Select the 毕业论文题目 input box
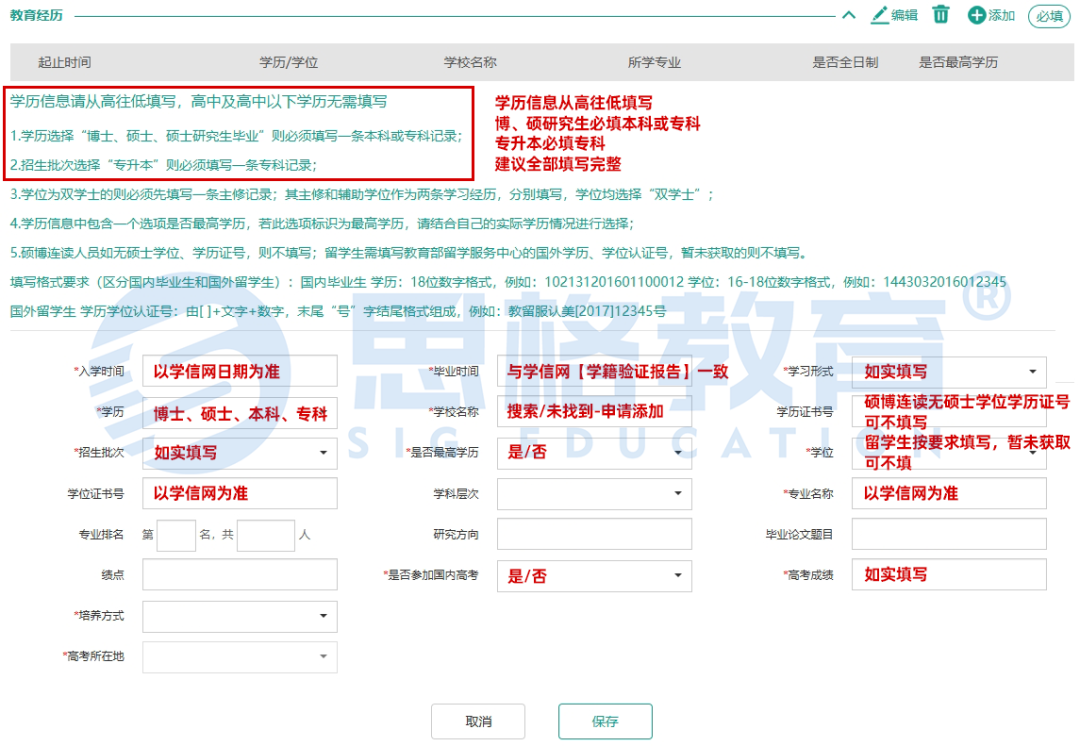Screen dimensions: 1080x746 pos(948,534)
